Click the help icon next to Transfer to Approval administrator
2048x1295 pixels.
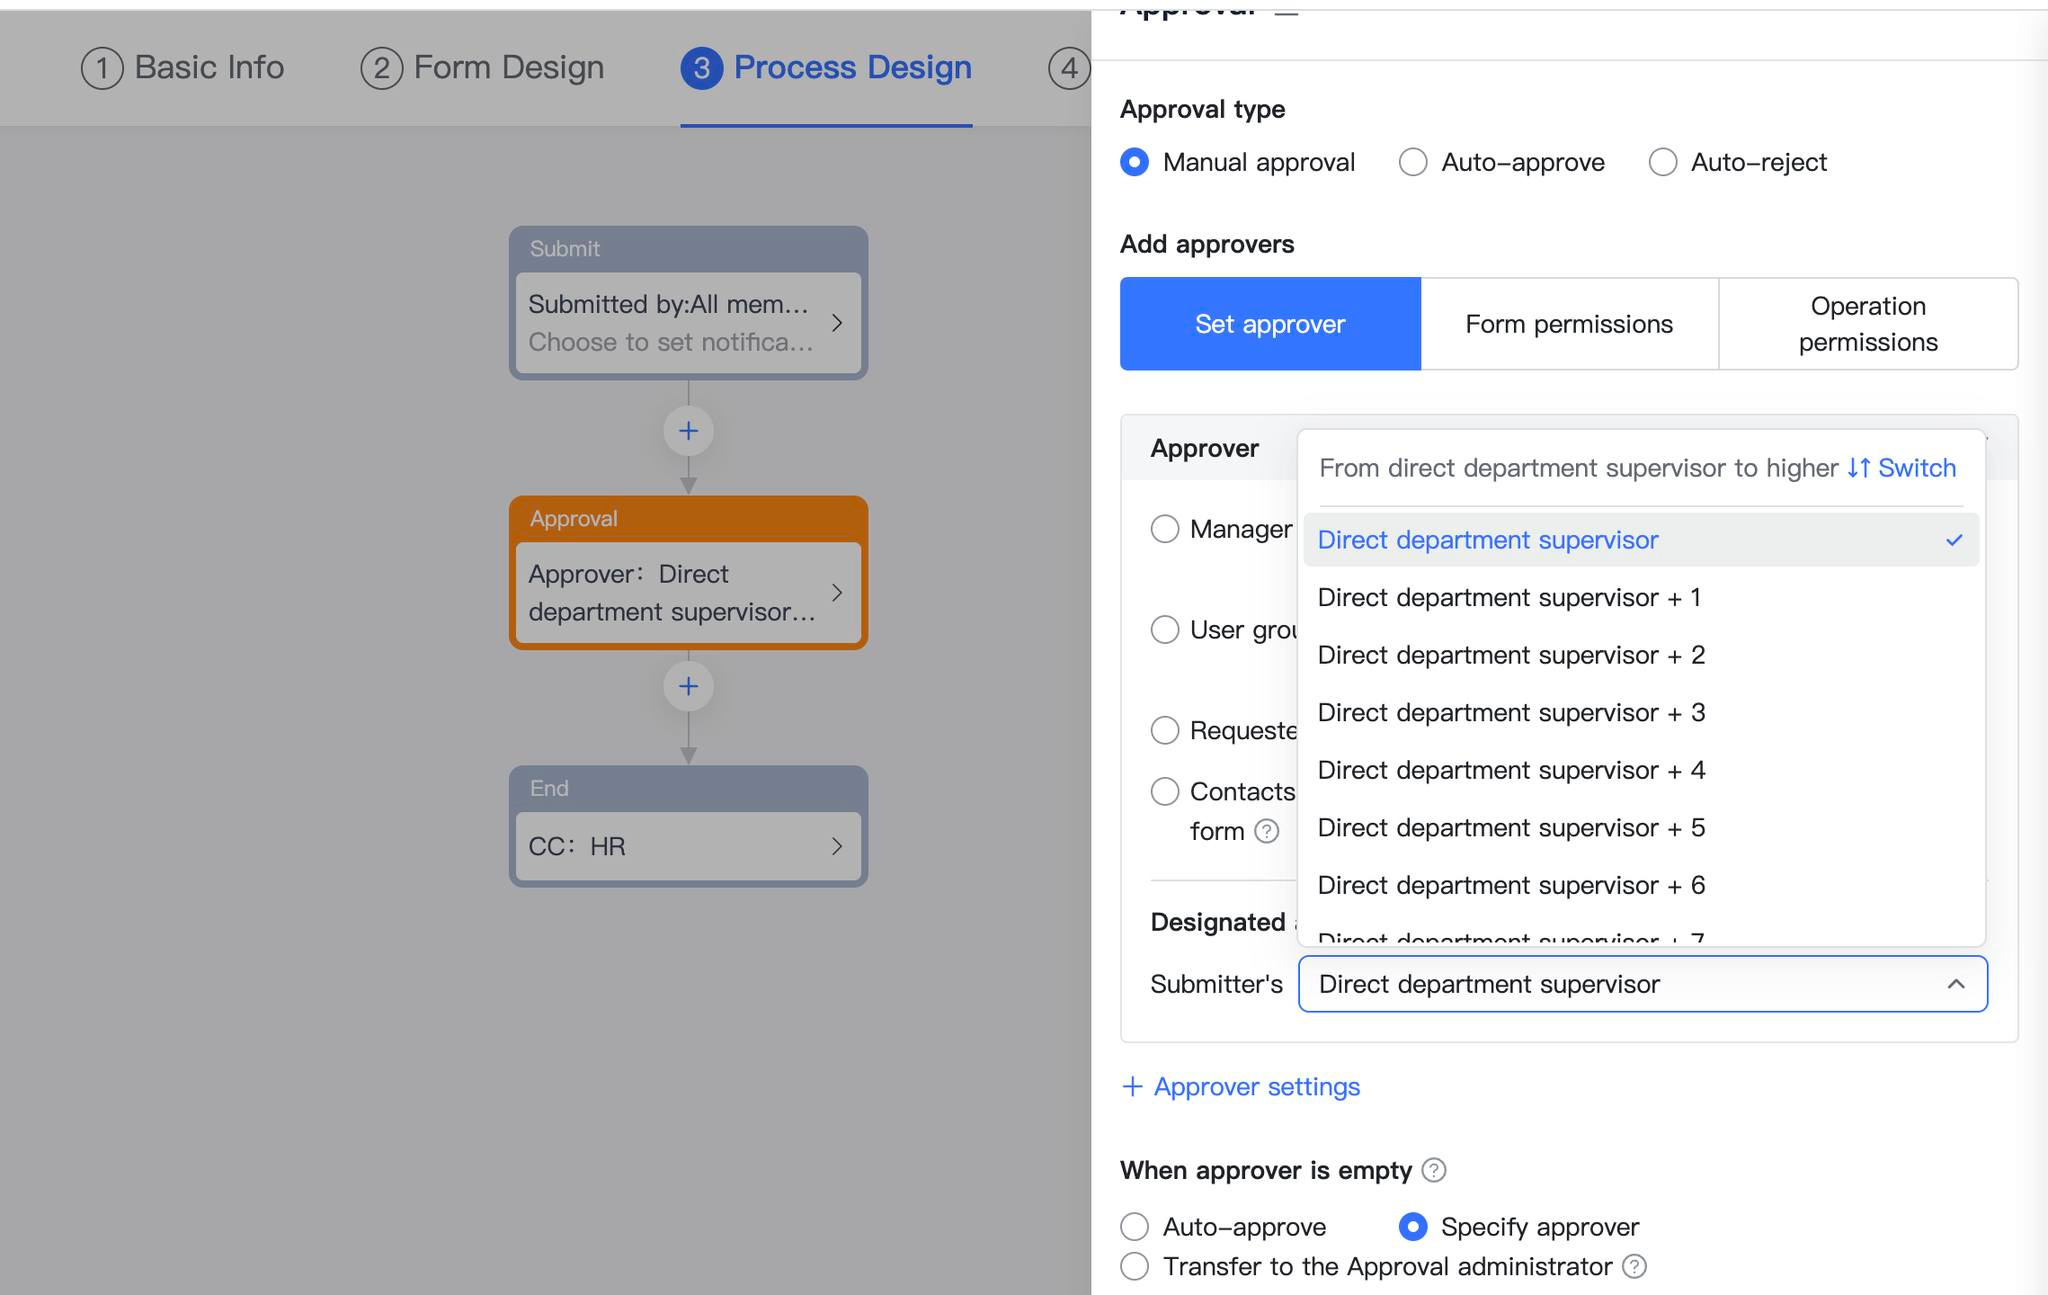tap(1634, 1267)
